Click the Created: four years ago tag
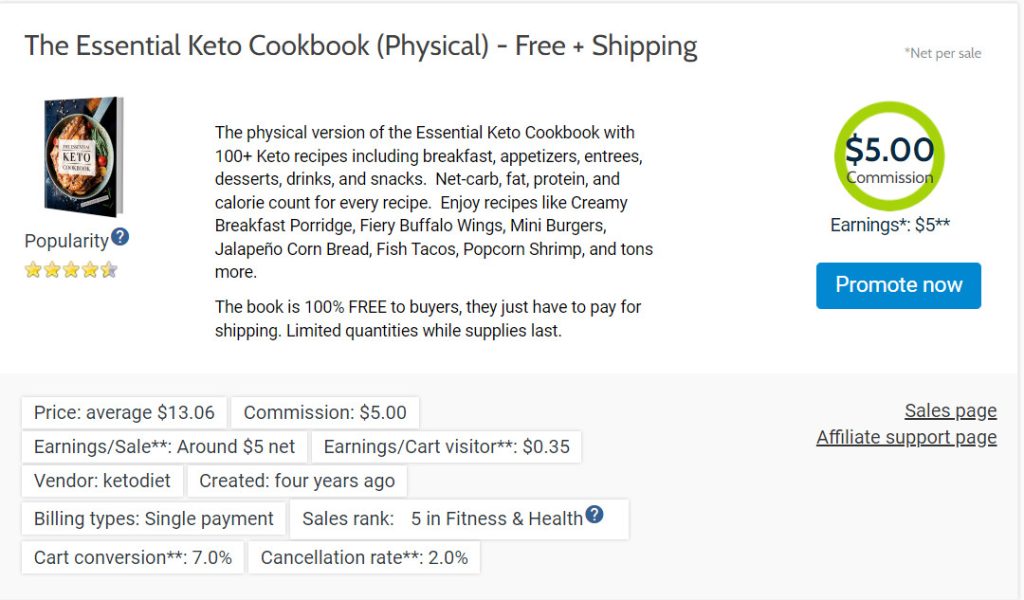 click(297, 481)
